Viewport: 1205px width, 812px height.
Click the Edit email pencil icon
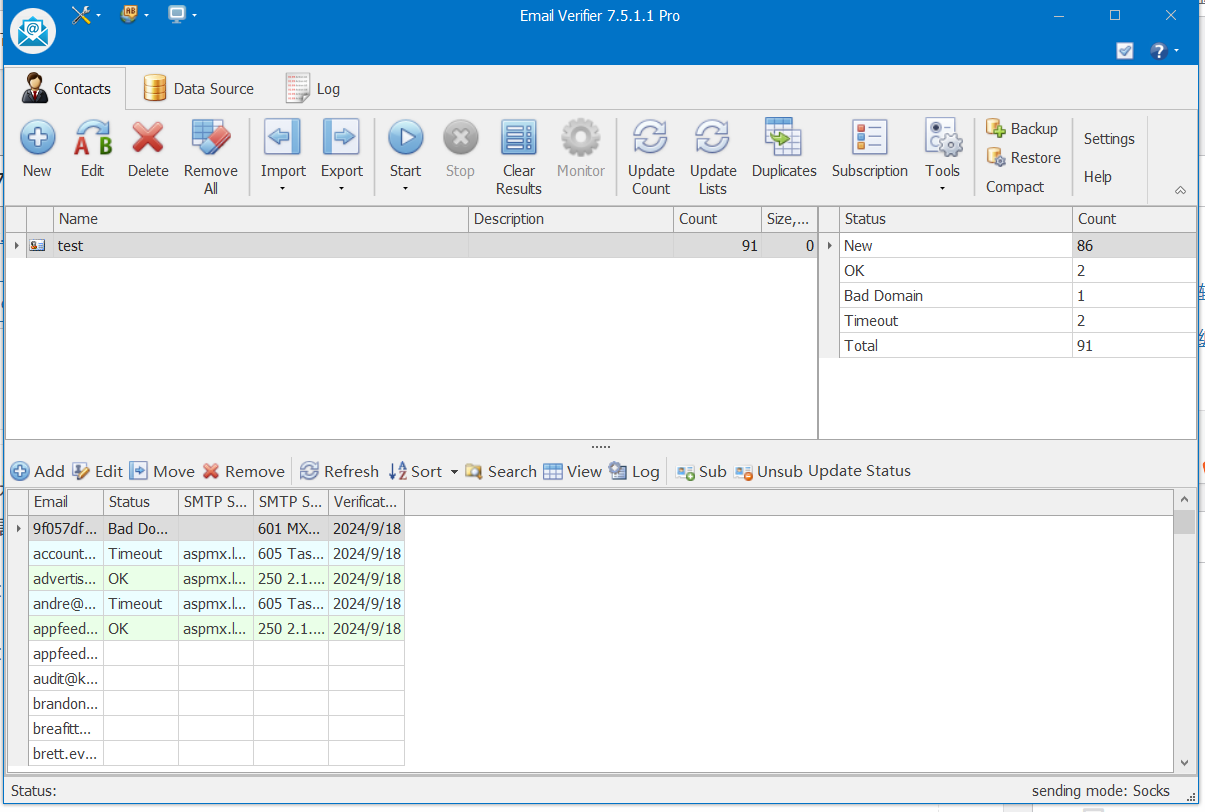(x=81, y=471)
